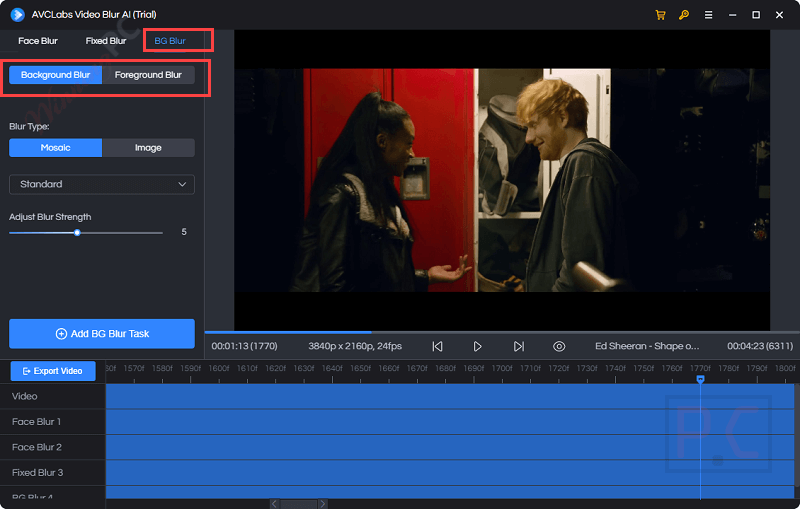800x509 pixels.
Task: Click timeline scrollbar right arrow
Action: tap(322, 504)
